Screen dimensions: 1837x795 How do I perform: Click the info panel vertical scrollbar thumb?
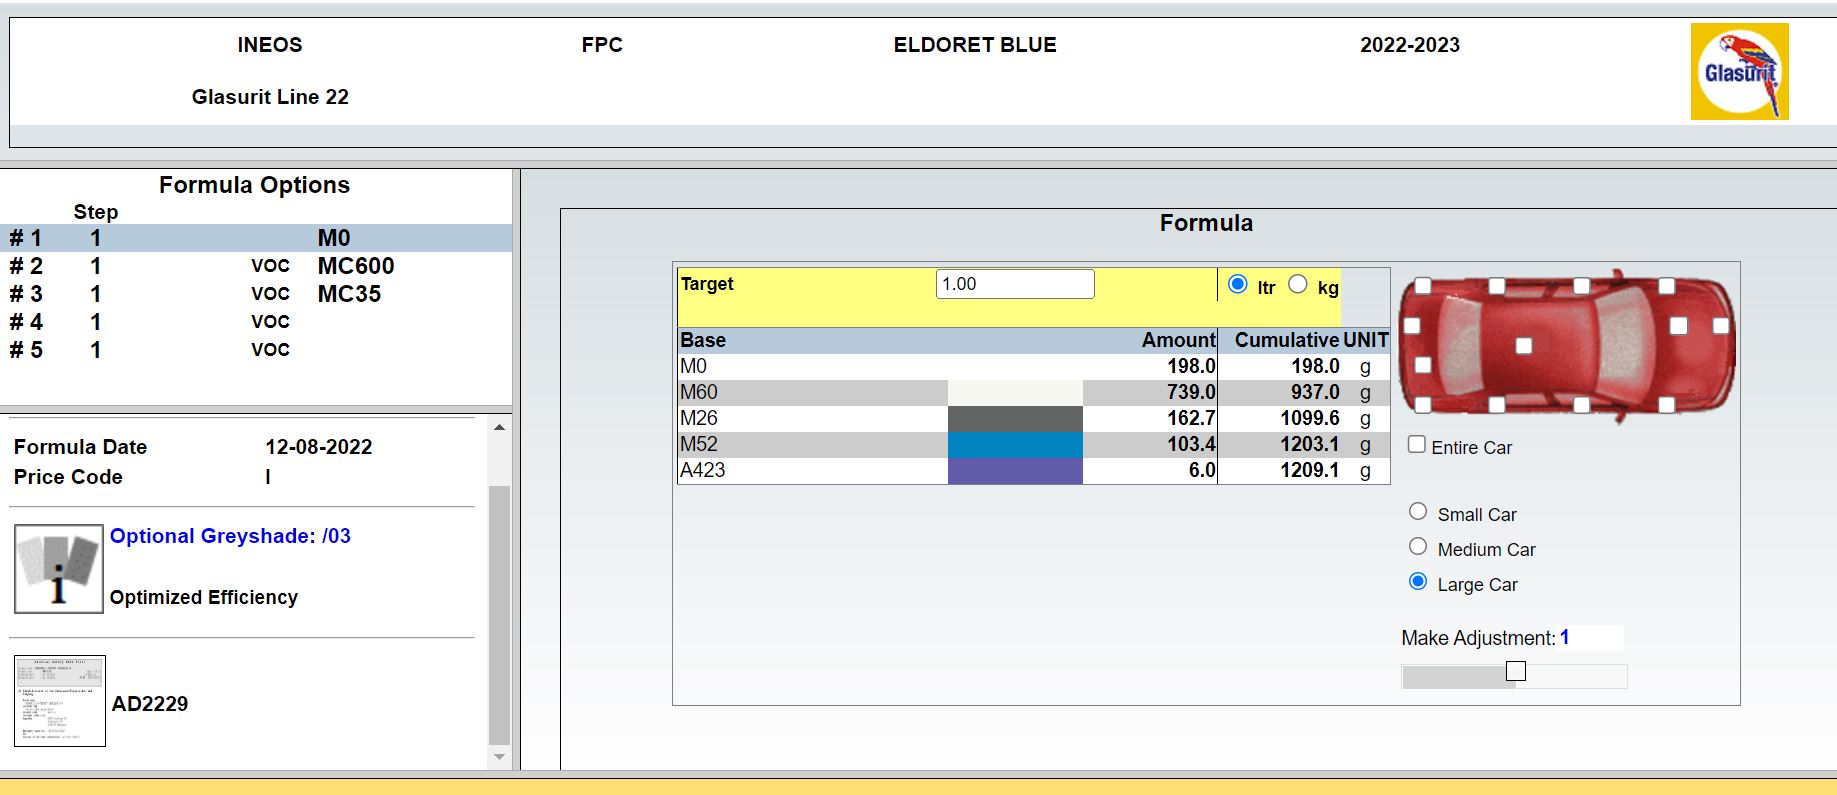pos(499,615)
